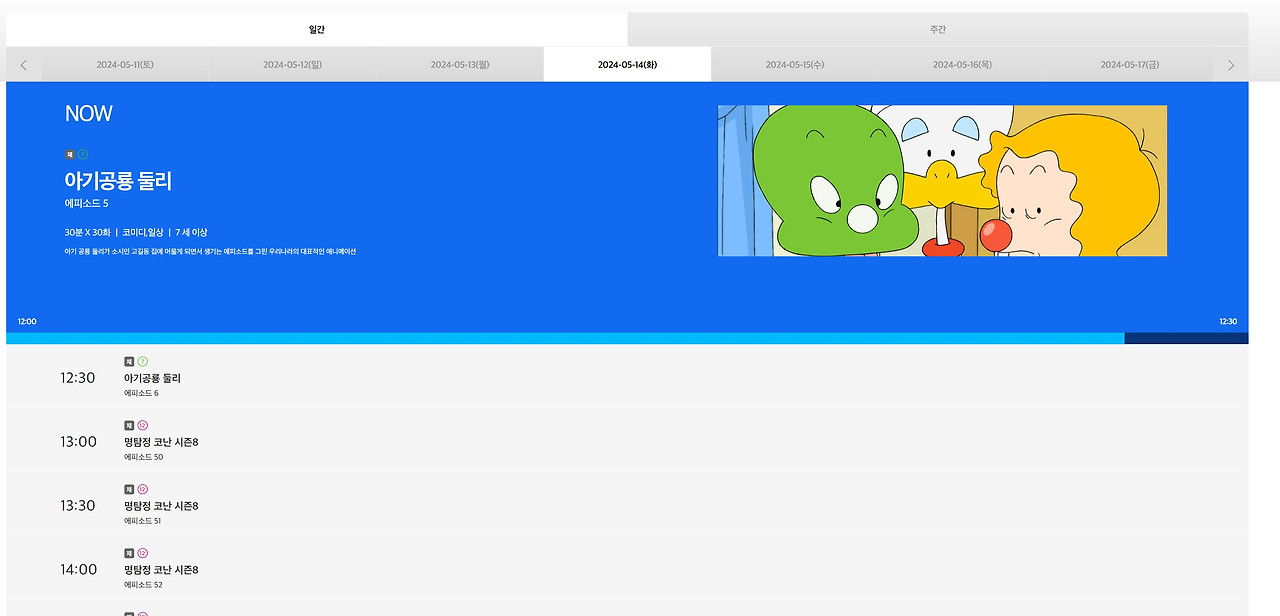Open 아기공룡 둘리 in the 12:30 row
Viewport: 1280px width, 616px height.
point(152,378)
